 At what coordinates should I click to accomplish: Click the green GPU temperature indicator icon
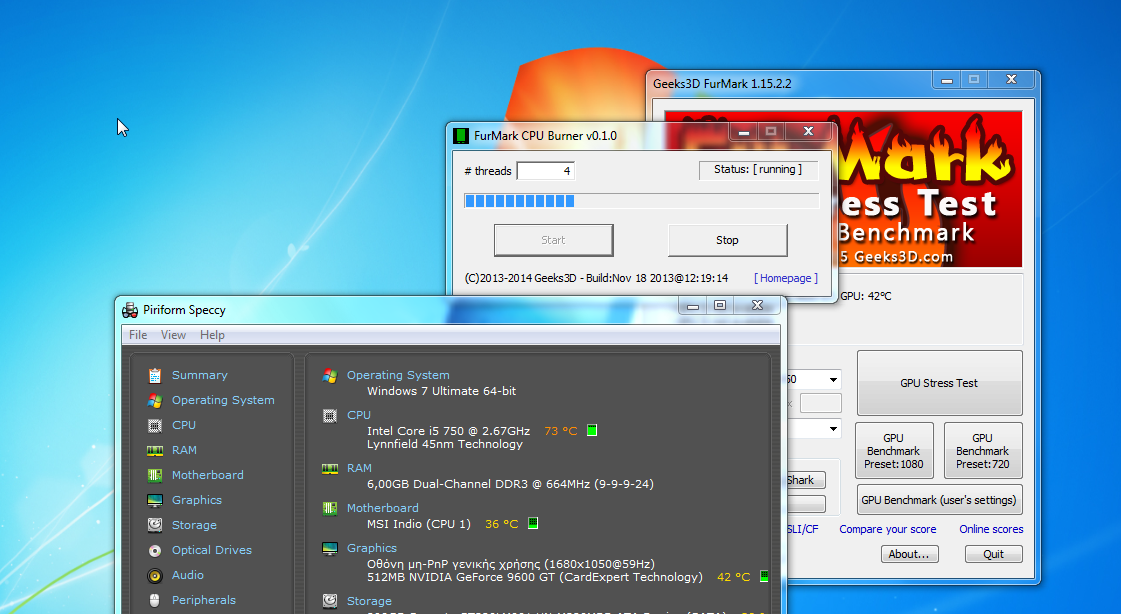click(764, 576)
